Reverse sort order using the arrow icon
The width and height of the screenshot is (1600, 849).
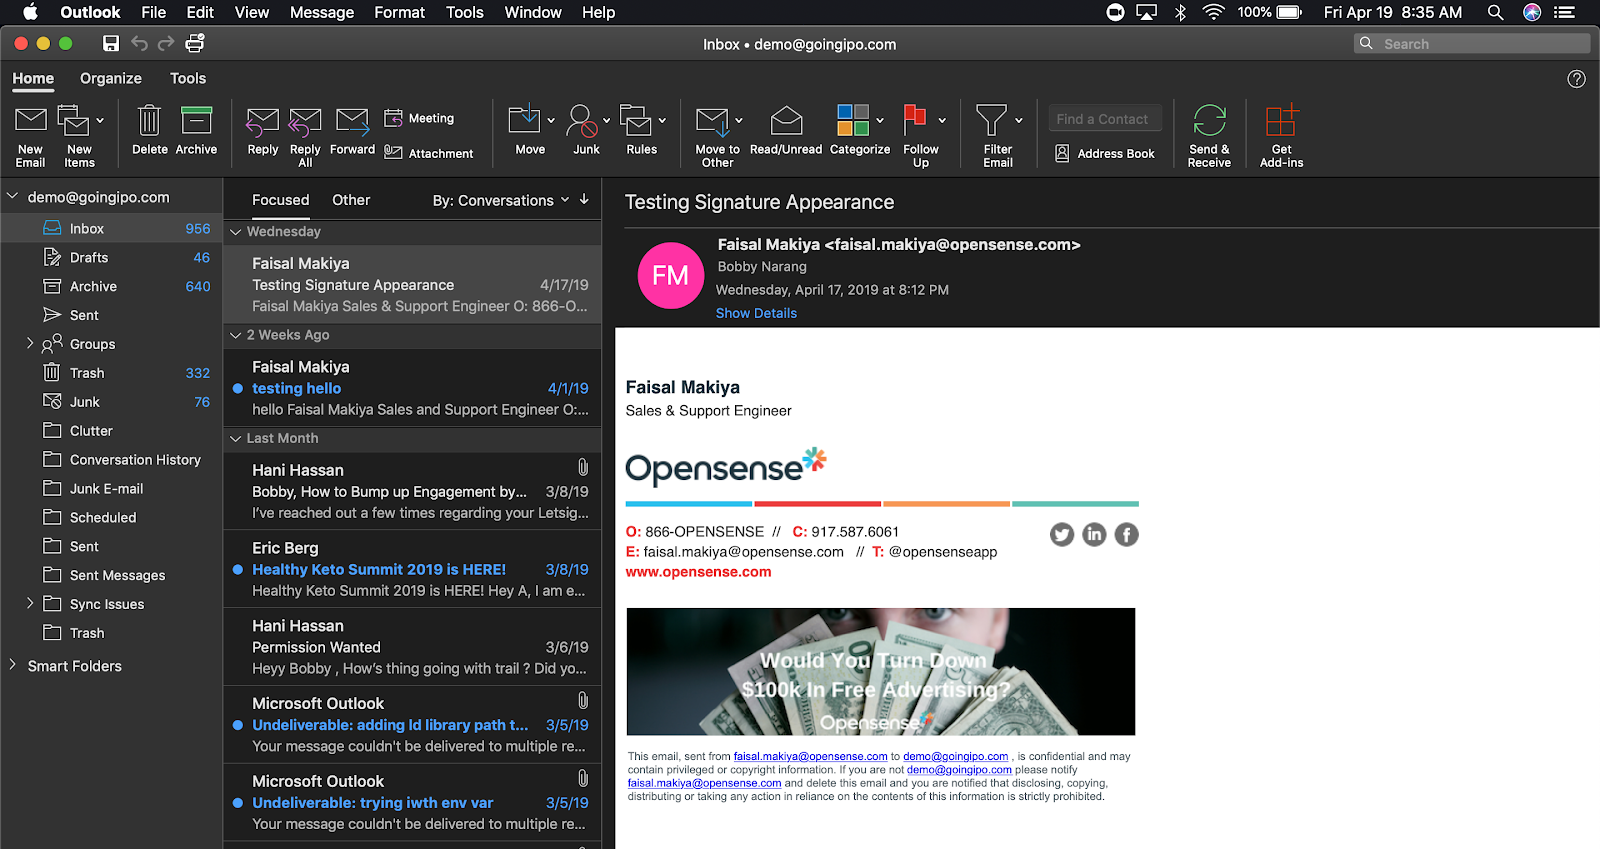coord(584,199)
